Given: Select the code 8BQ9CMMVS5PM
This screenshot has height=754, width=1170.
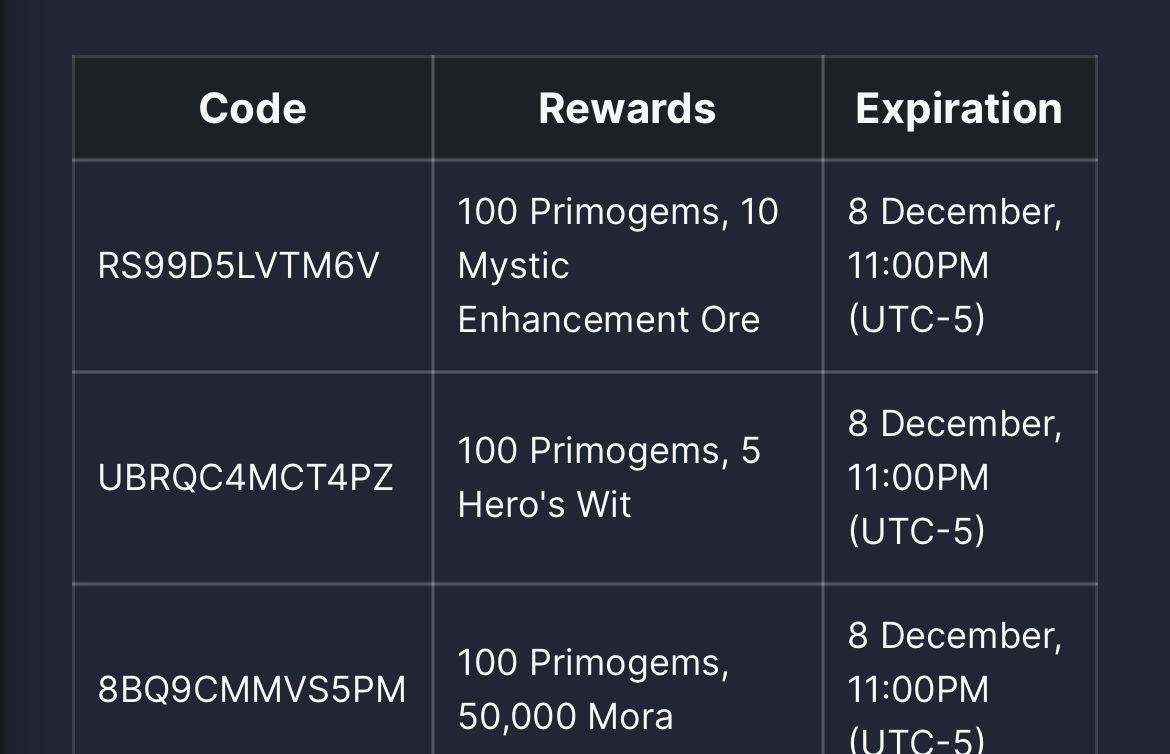Looking at the screenshot, I should (252, 690).
